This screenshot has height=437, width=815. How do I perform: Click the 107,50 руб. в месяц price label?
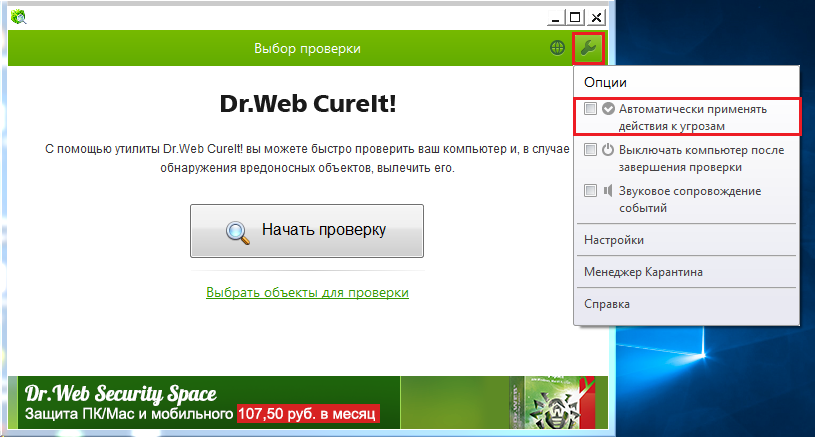point(308,414)
